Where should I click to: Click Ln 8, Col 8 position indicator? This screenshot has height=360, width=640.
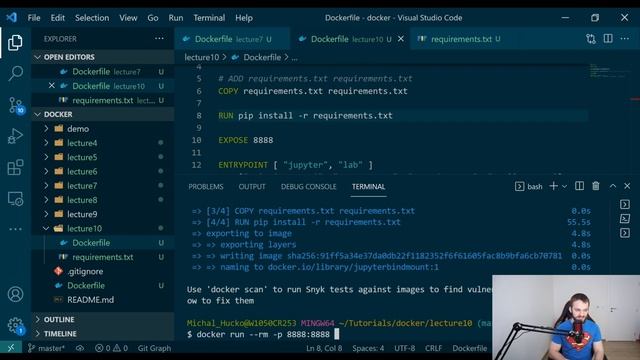click(x=324, y=348)
